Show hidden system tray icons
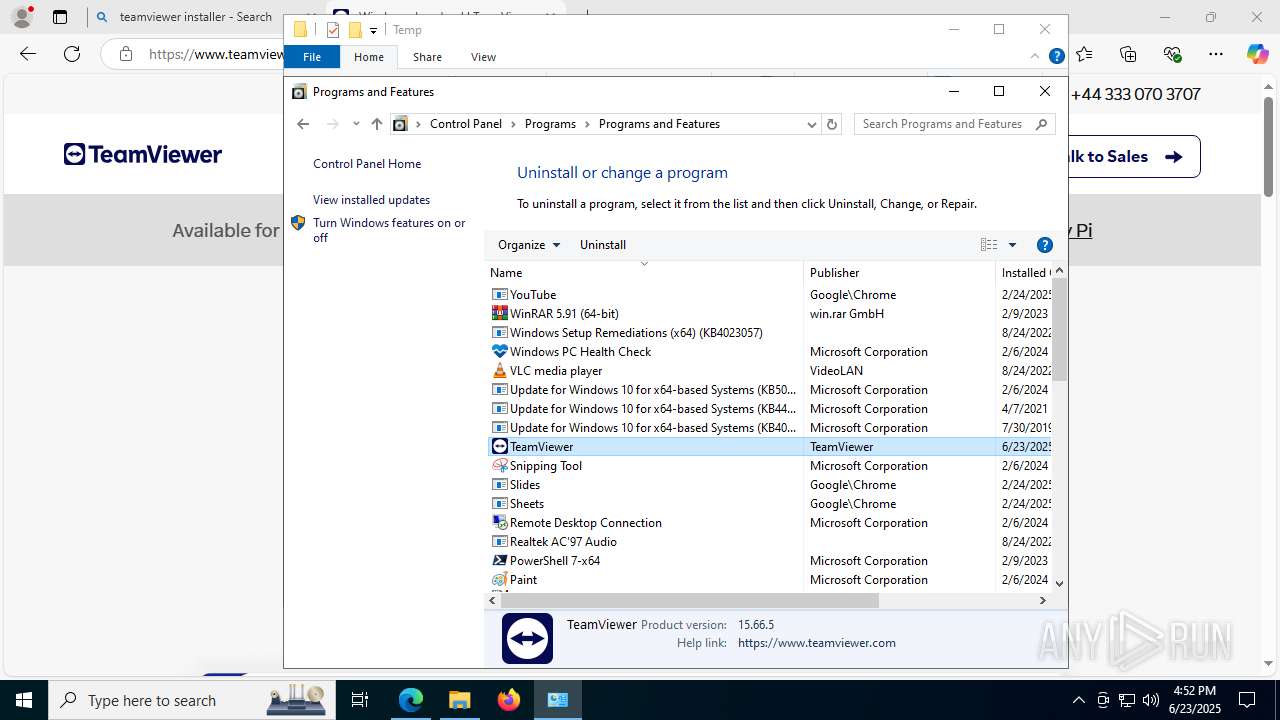This screenshot has width=1280, height=720. click(x=1078, y=700)
